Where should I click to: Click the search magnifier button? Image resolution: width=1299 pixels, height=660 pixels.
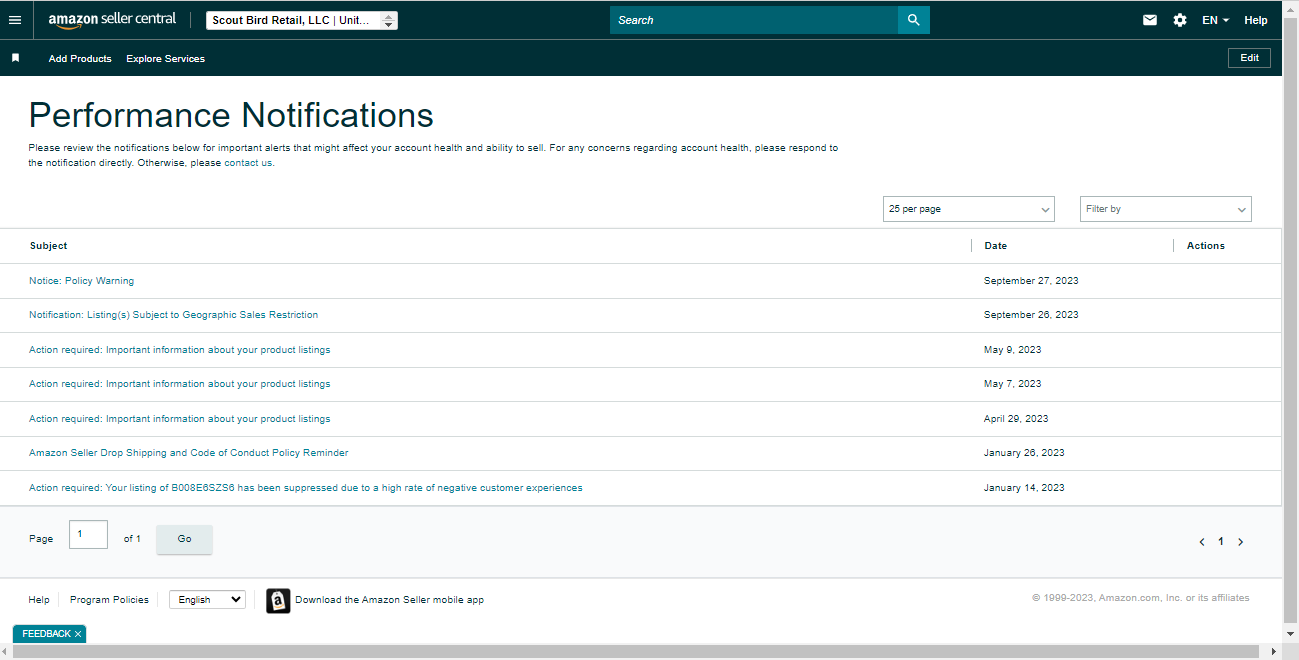pyautogui.click(x=914, y=20)
